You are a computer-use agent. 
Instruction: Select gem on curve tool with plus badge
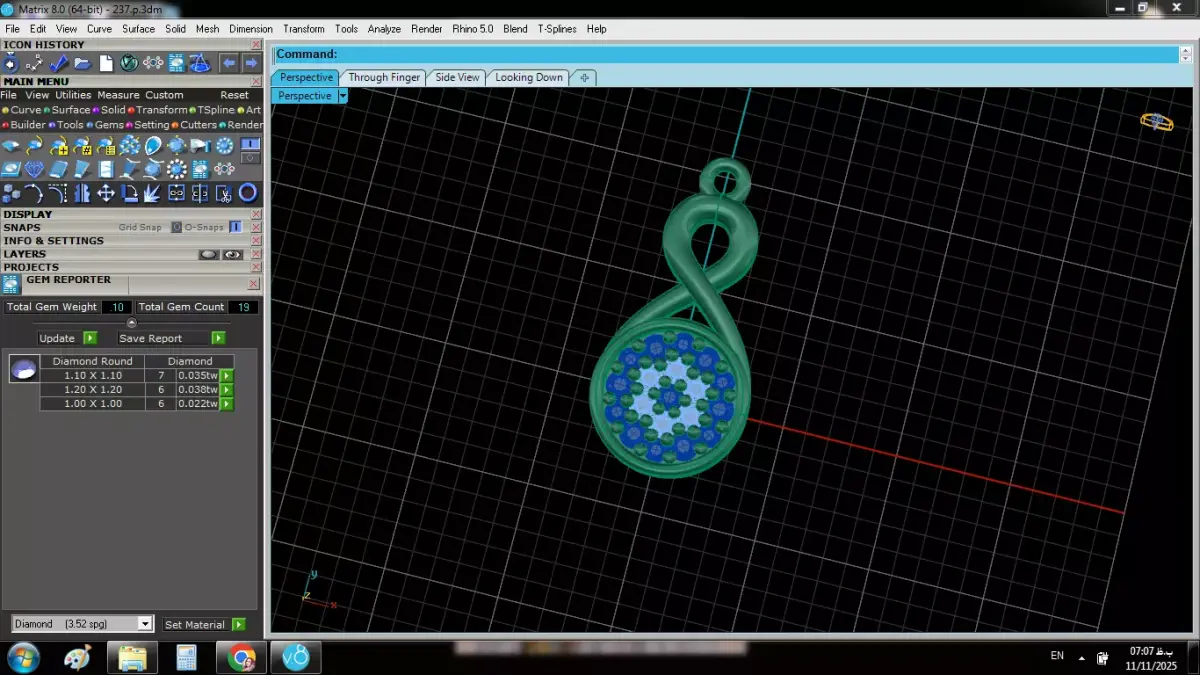coord(58,146)
